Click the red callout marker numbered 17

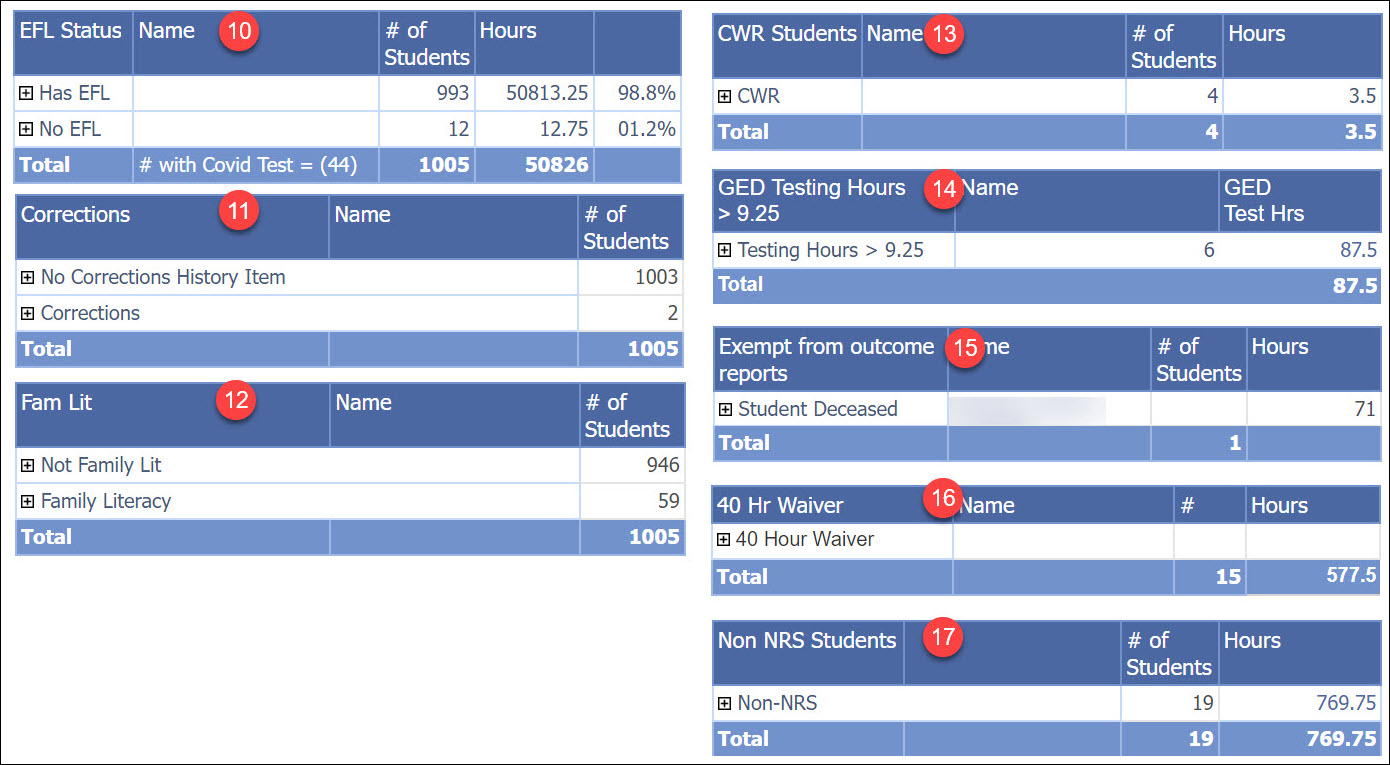[941, 637]
